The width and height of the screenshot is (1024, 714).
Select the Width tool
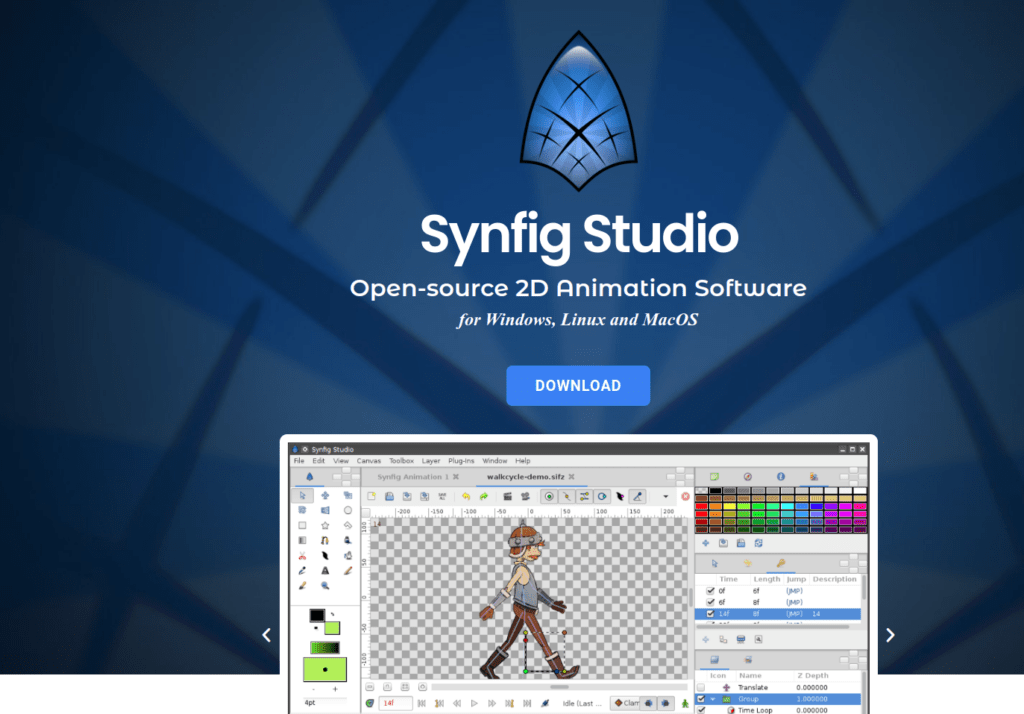pos(325,556)
